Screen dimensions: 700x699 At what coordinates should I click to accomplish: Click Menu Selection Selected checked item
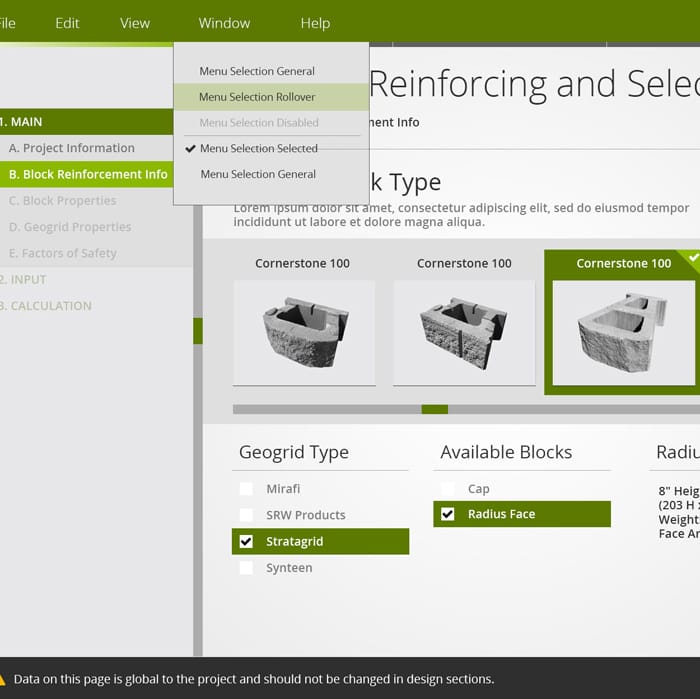coord(271,148)
